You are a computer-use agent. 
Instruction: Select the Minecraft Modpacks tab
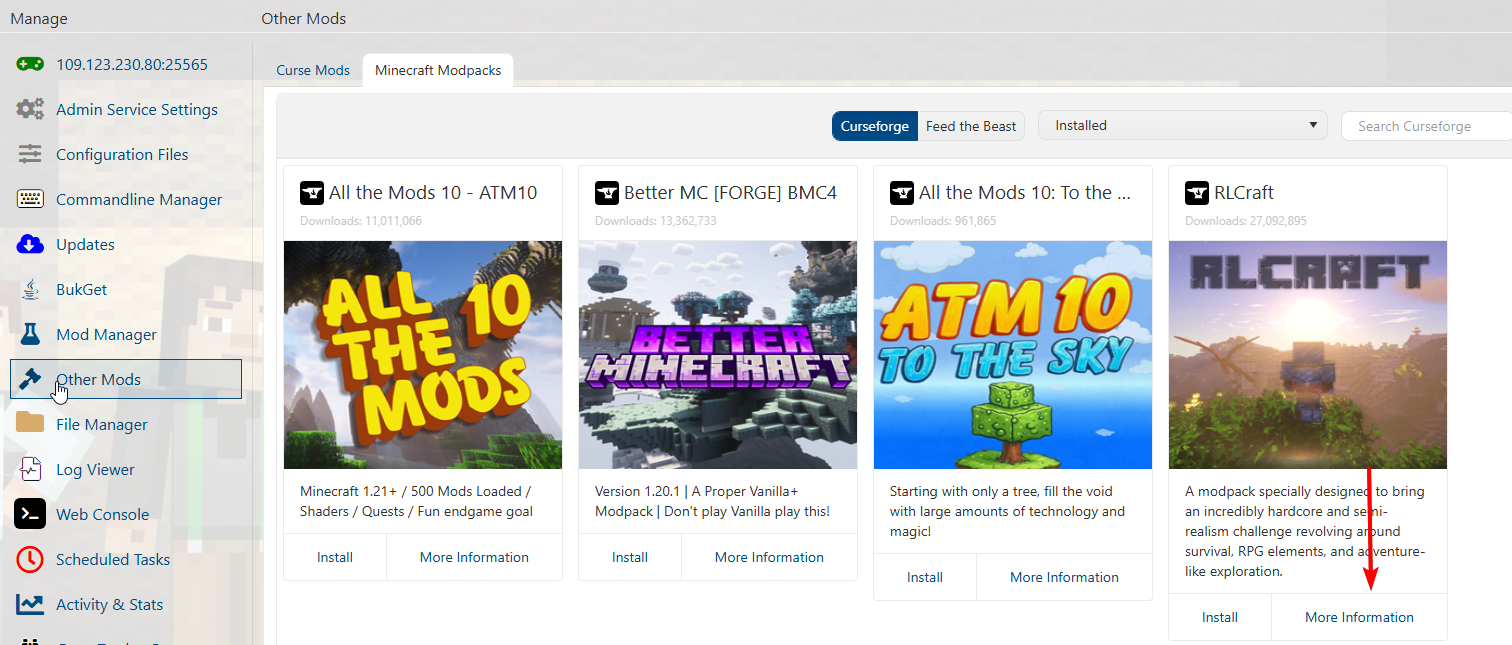pyautogui.click(x=438, y=71)
